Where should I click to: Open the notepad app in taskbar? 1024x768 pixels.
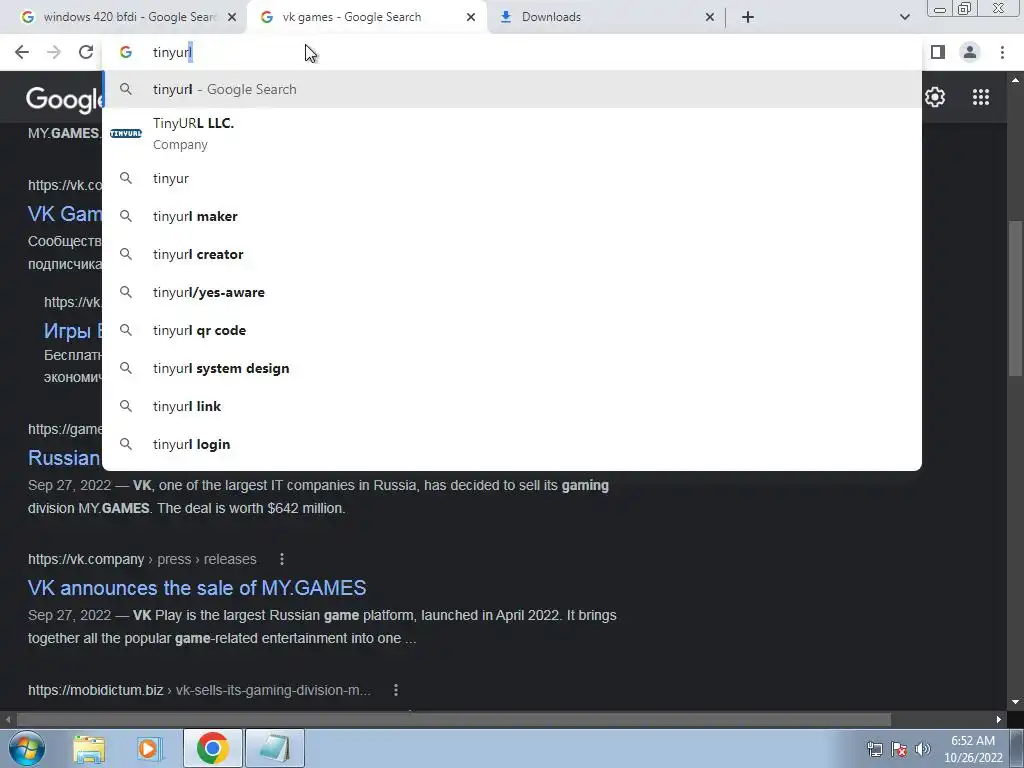pos(274,748)
